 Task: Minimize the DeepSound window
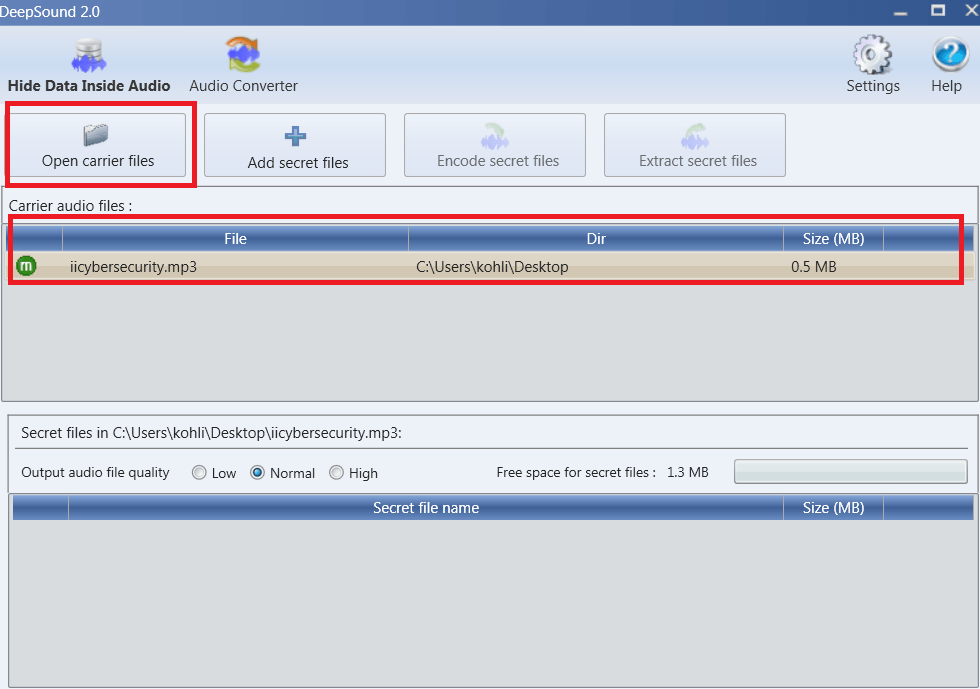pos(901,11)
